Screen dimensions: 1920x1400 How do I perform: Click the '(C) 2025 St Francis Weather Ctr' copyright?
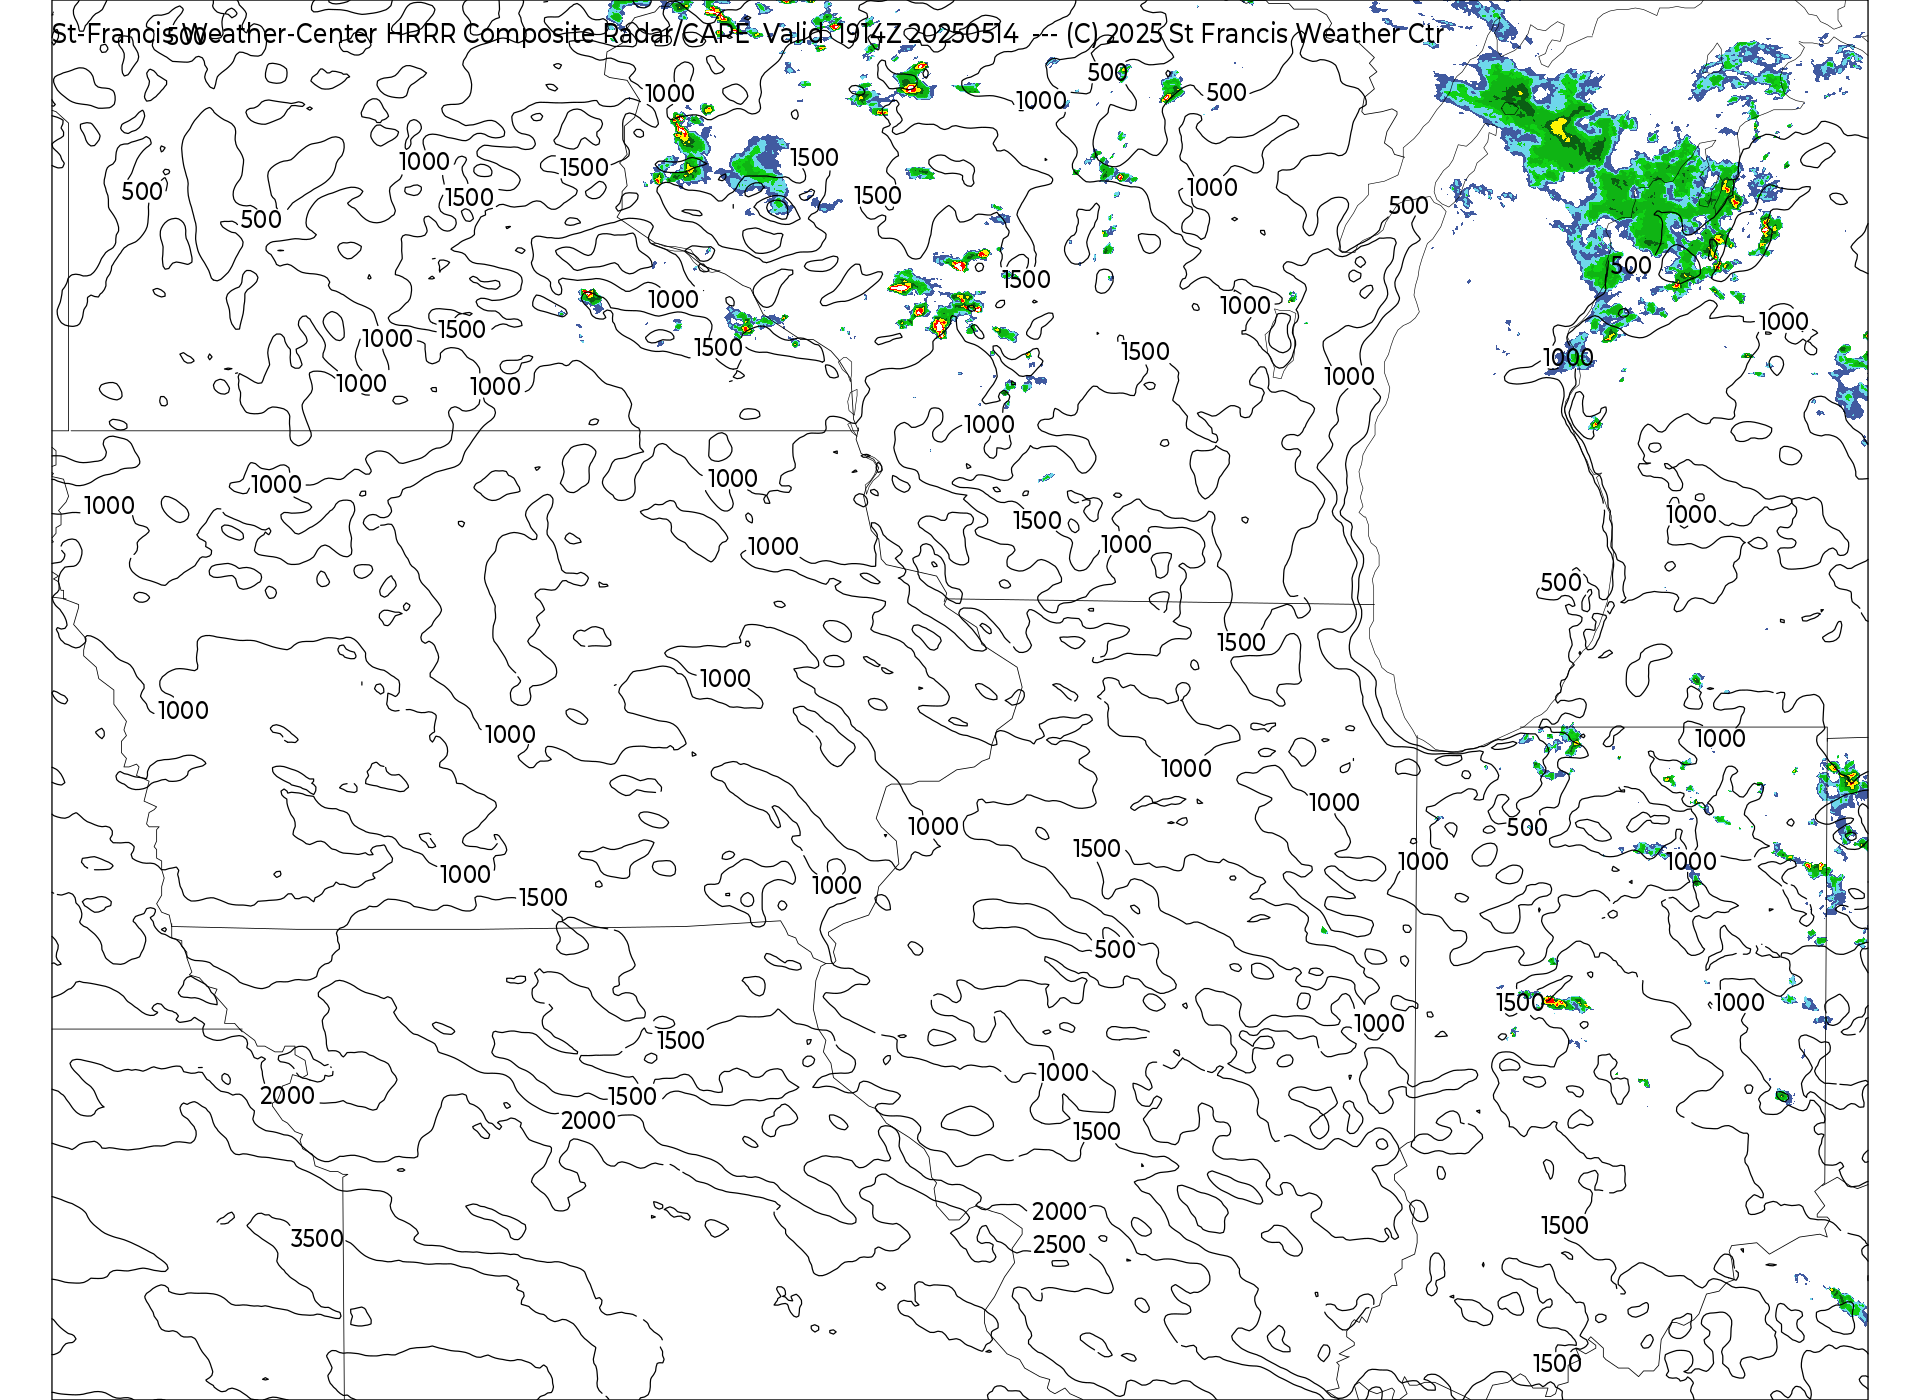point(1254,33)
